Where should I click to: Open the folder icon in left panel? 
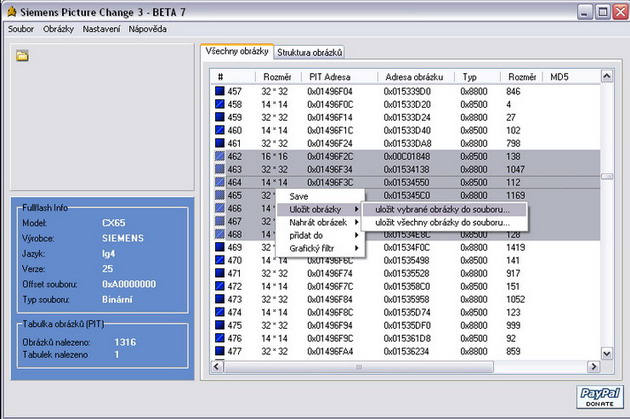click(x=22, y=56)
